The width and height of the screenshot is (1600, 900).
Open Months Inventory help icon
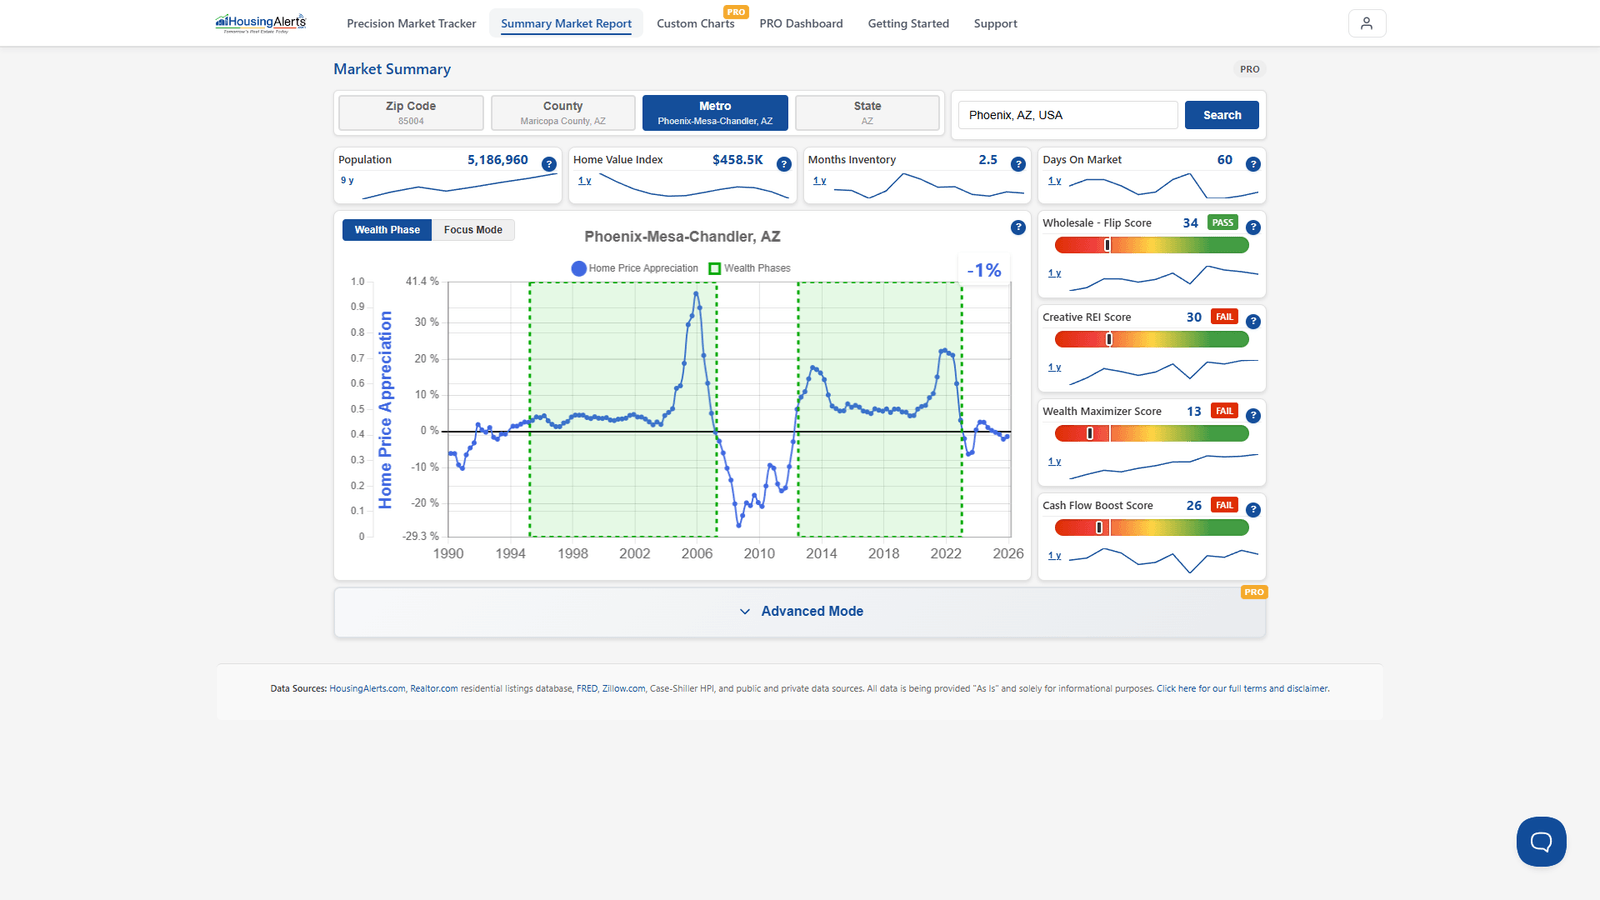click(1018, 164)
